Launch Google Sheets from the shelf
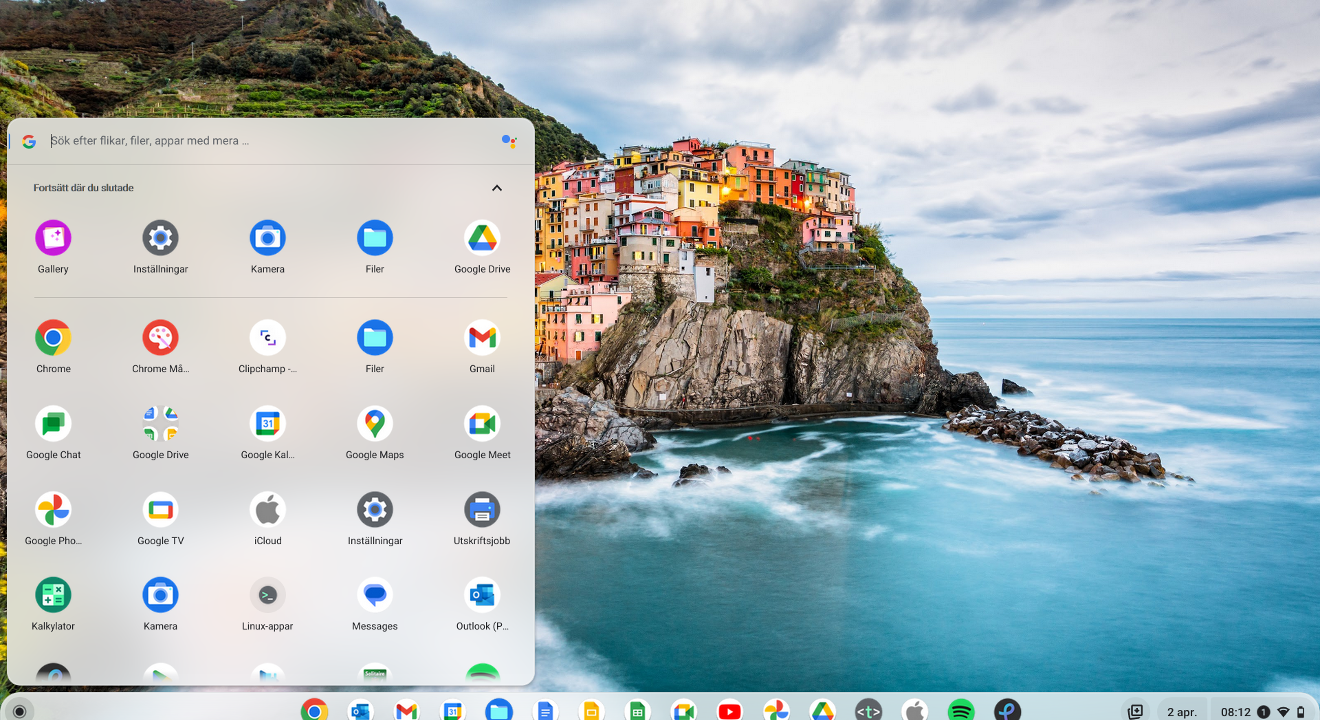The image size is (1320, 720). (637, 711)
